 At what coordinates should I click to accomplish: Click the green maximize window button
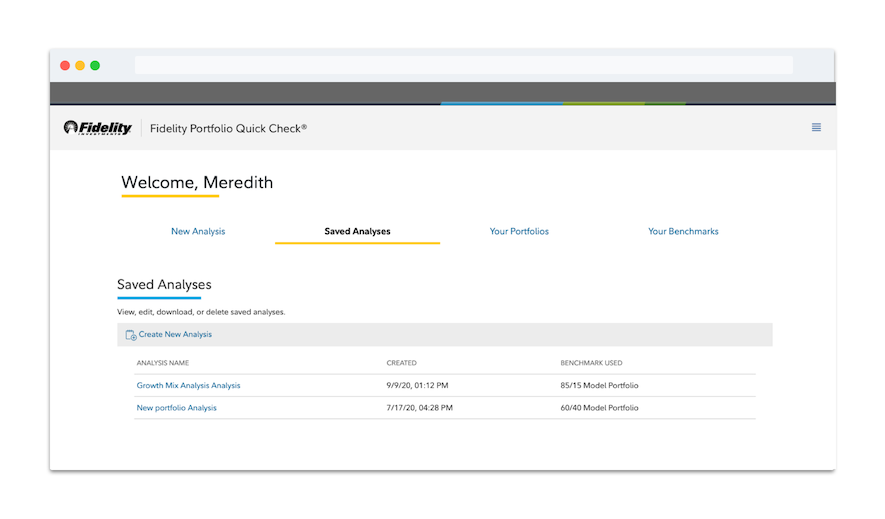95,65
